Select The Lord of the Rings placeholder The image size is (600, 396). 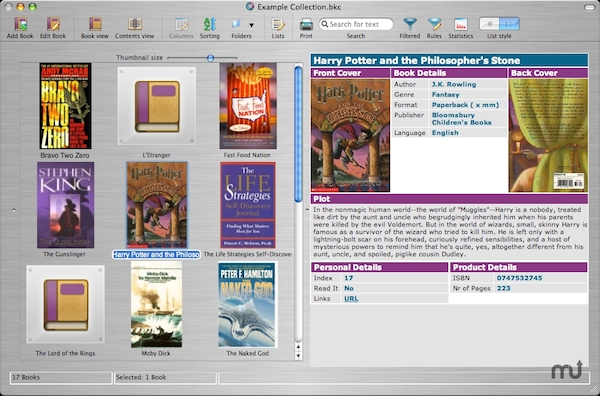(x=65, y=304)
